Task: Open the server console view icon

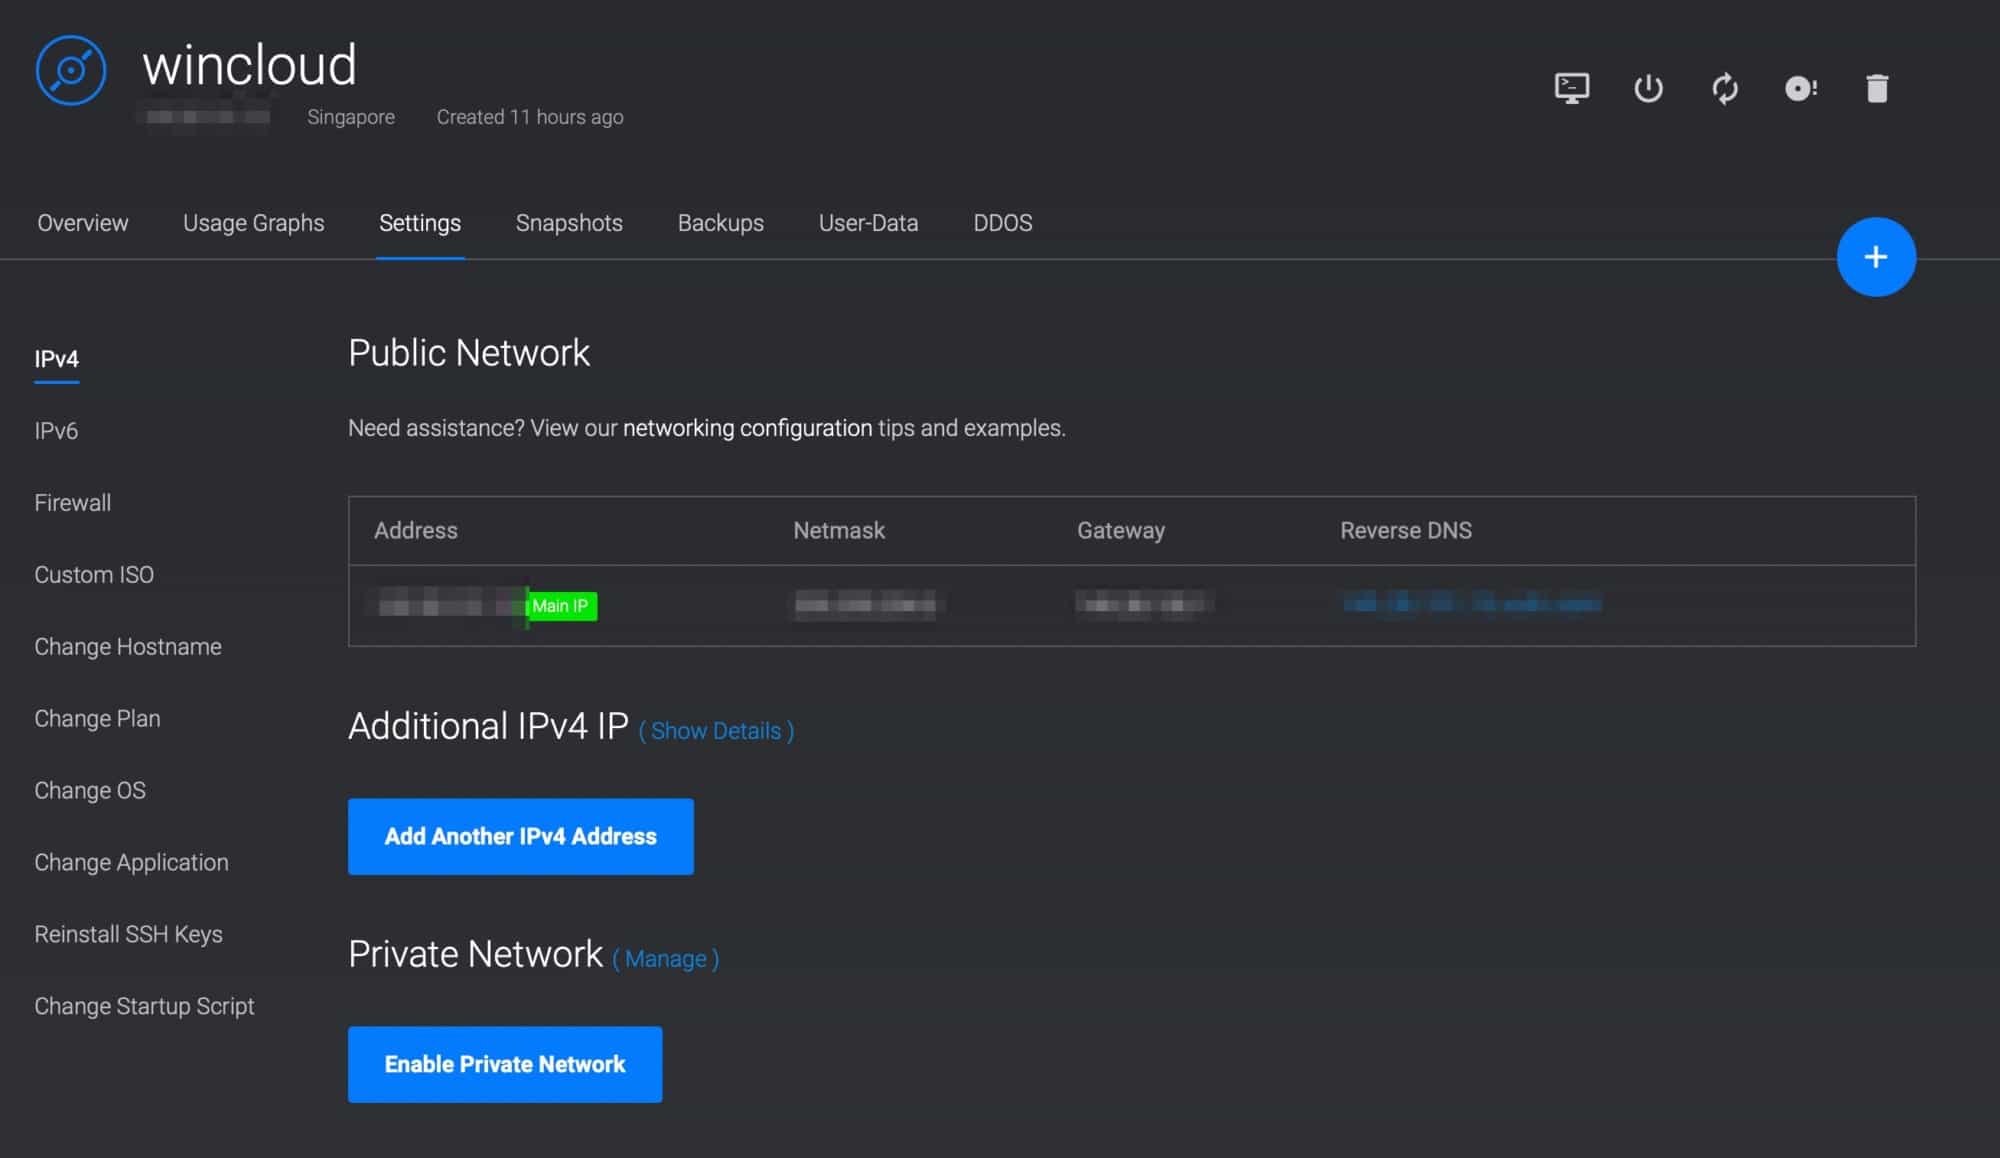Action: coord(1572,88)
